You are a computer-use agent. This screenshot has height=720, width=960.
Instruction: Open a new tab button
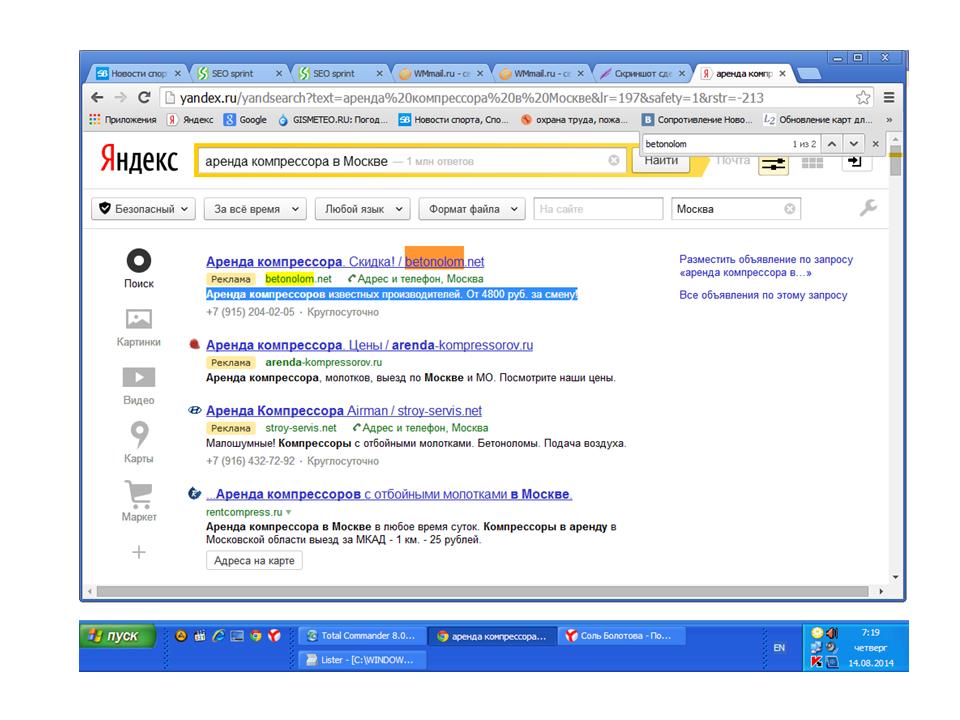tap(809, 74)
